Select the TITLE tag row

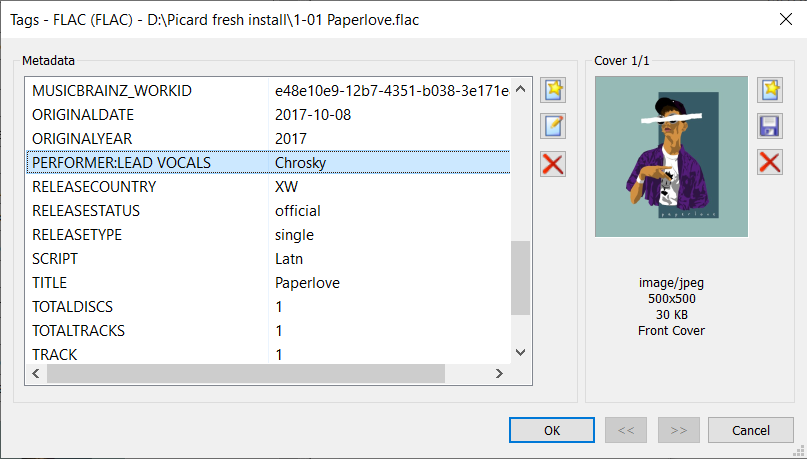click(268, 283)
